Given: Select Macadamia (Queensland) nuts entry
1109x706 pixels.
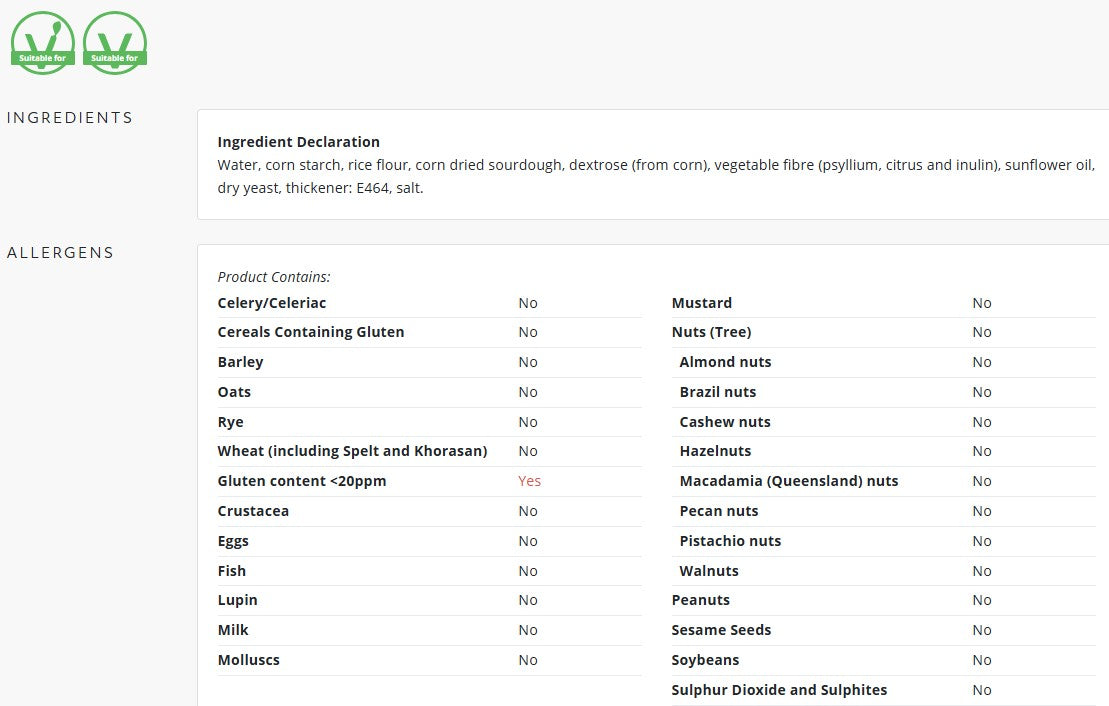Looking at the screenshot, I should 789,481.
